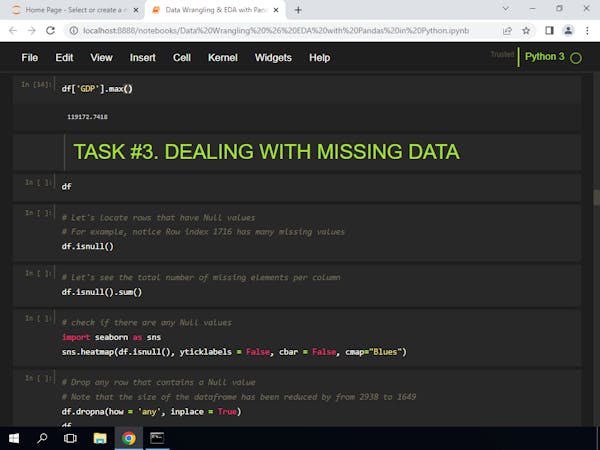Close the Home Page tab

pos(135,10)
